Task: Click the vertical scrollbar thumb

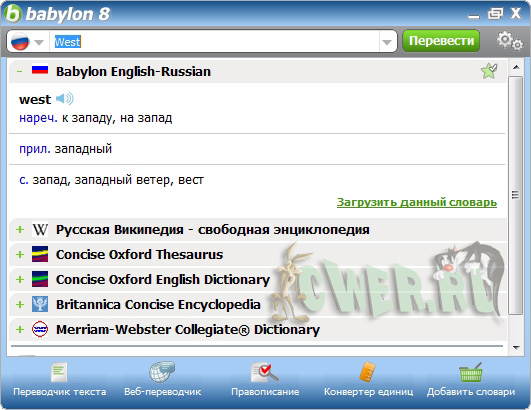Action: click(516, 195)
